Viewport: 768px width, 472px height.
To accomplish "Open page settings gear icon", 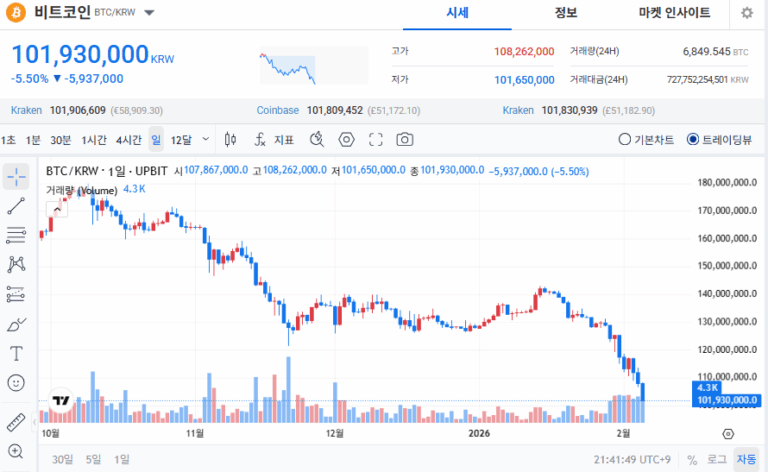I will (747, 13).
